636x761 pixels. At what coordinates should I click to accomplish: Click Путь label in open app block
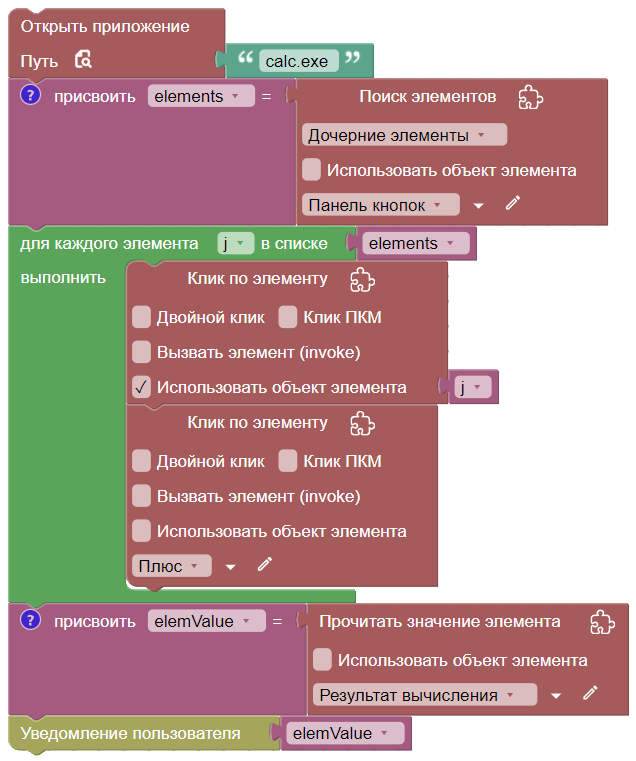click(x=39, y=61)
